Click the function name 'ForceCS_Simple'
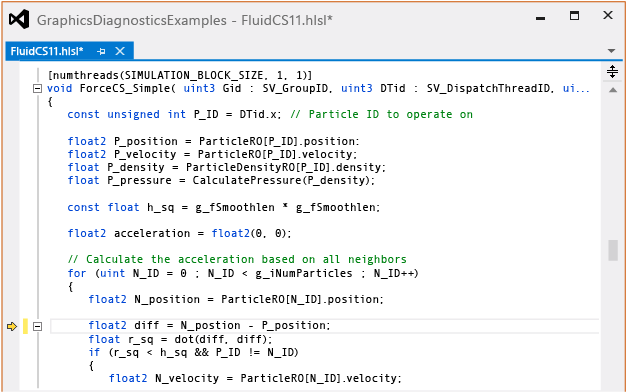Image resolution: width=626 pixels, height=392 pixels. (125, 88)
